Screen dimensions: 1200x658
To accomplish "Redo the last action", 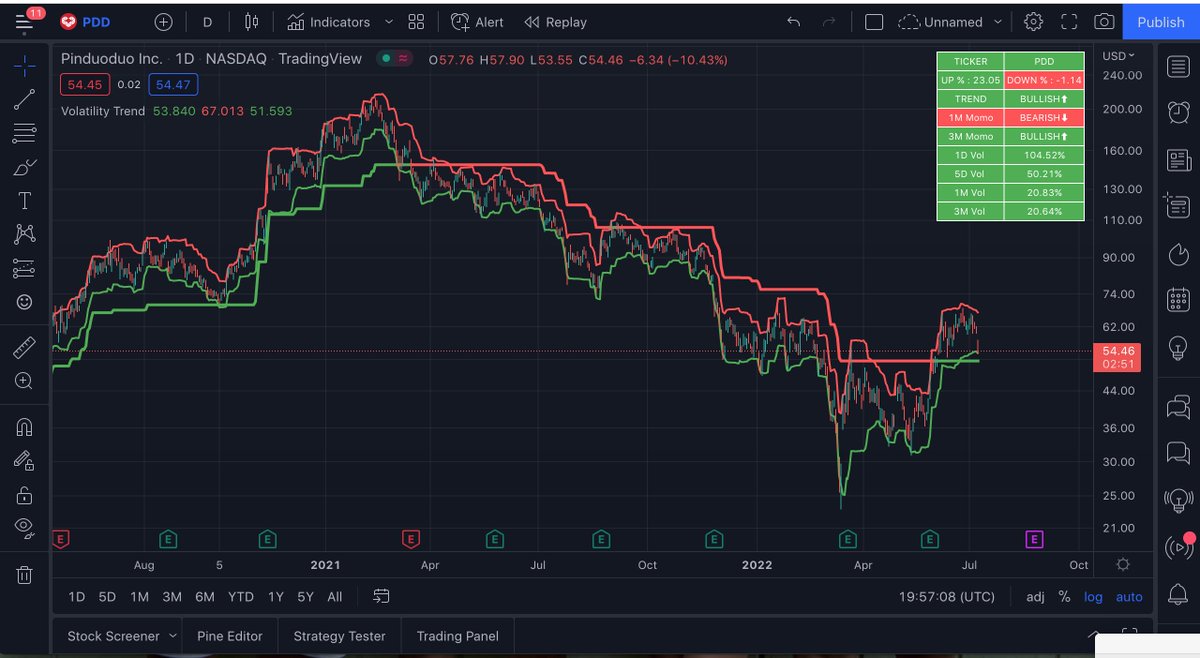I will pyautogui.click(x=828, y=21).
